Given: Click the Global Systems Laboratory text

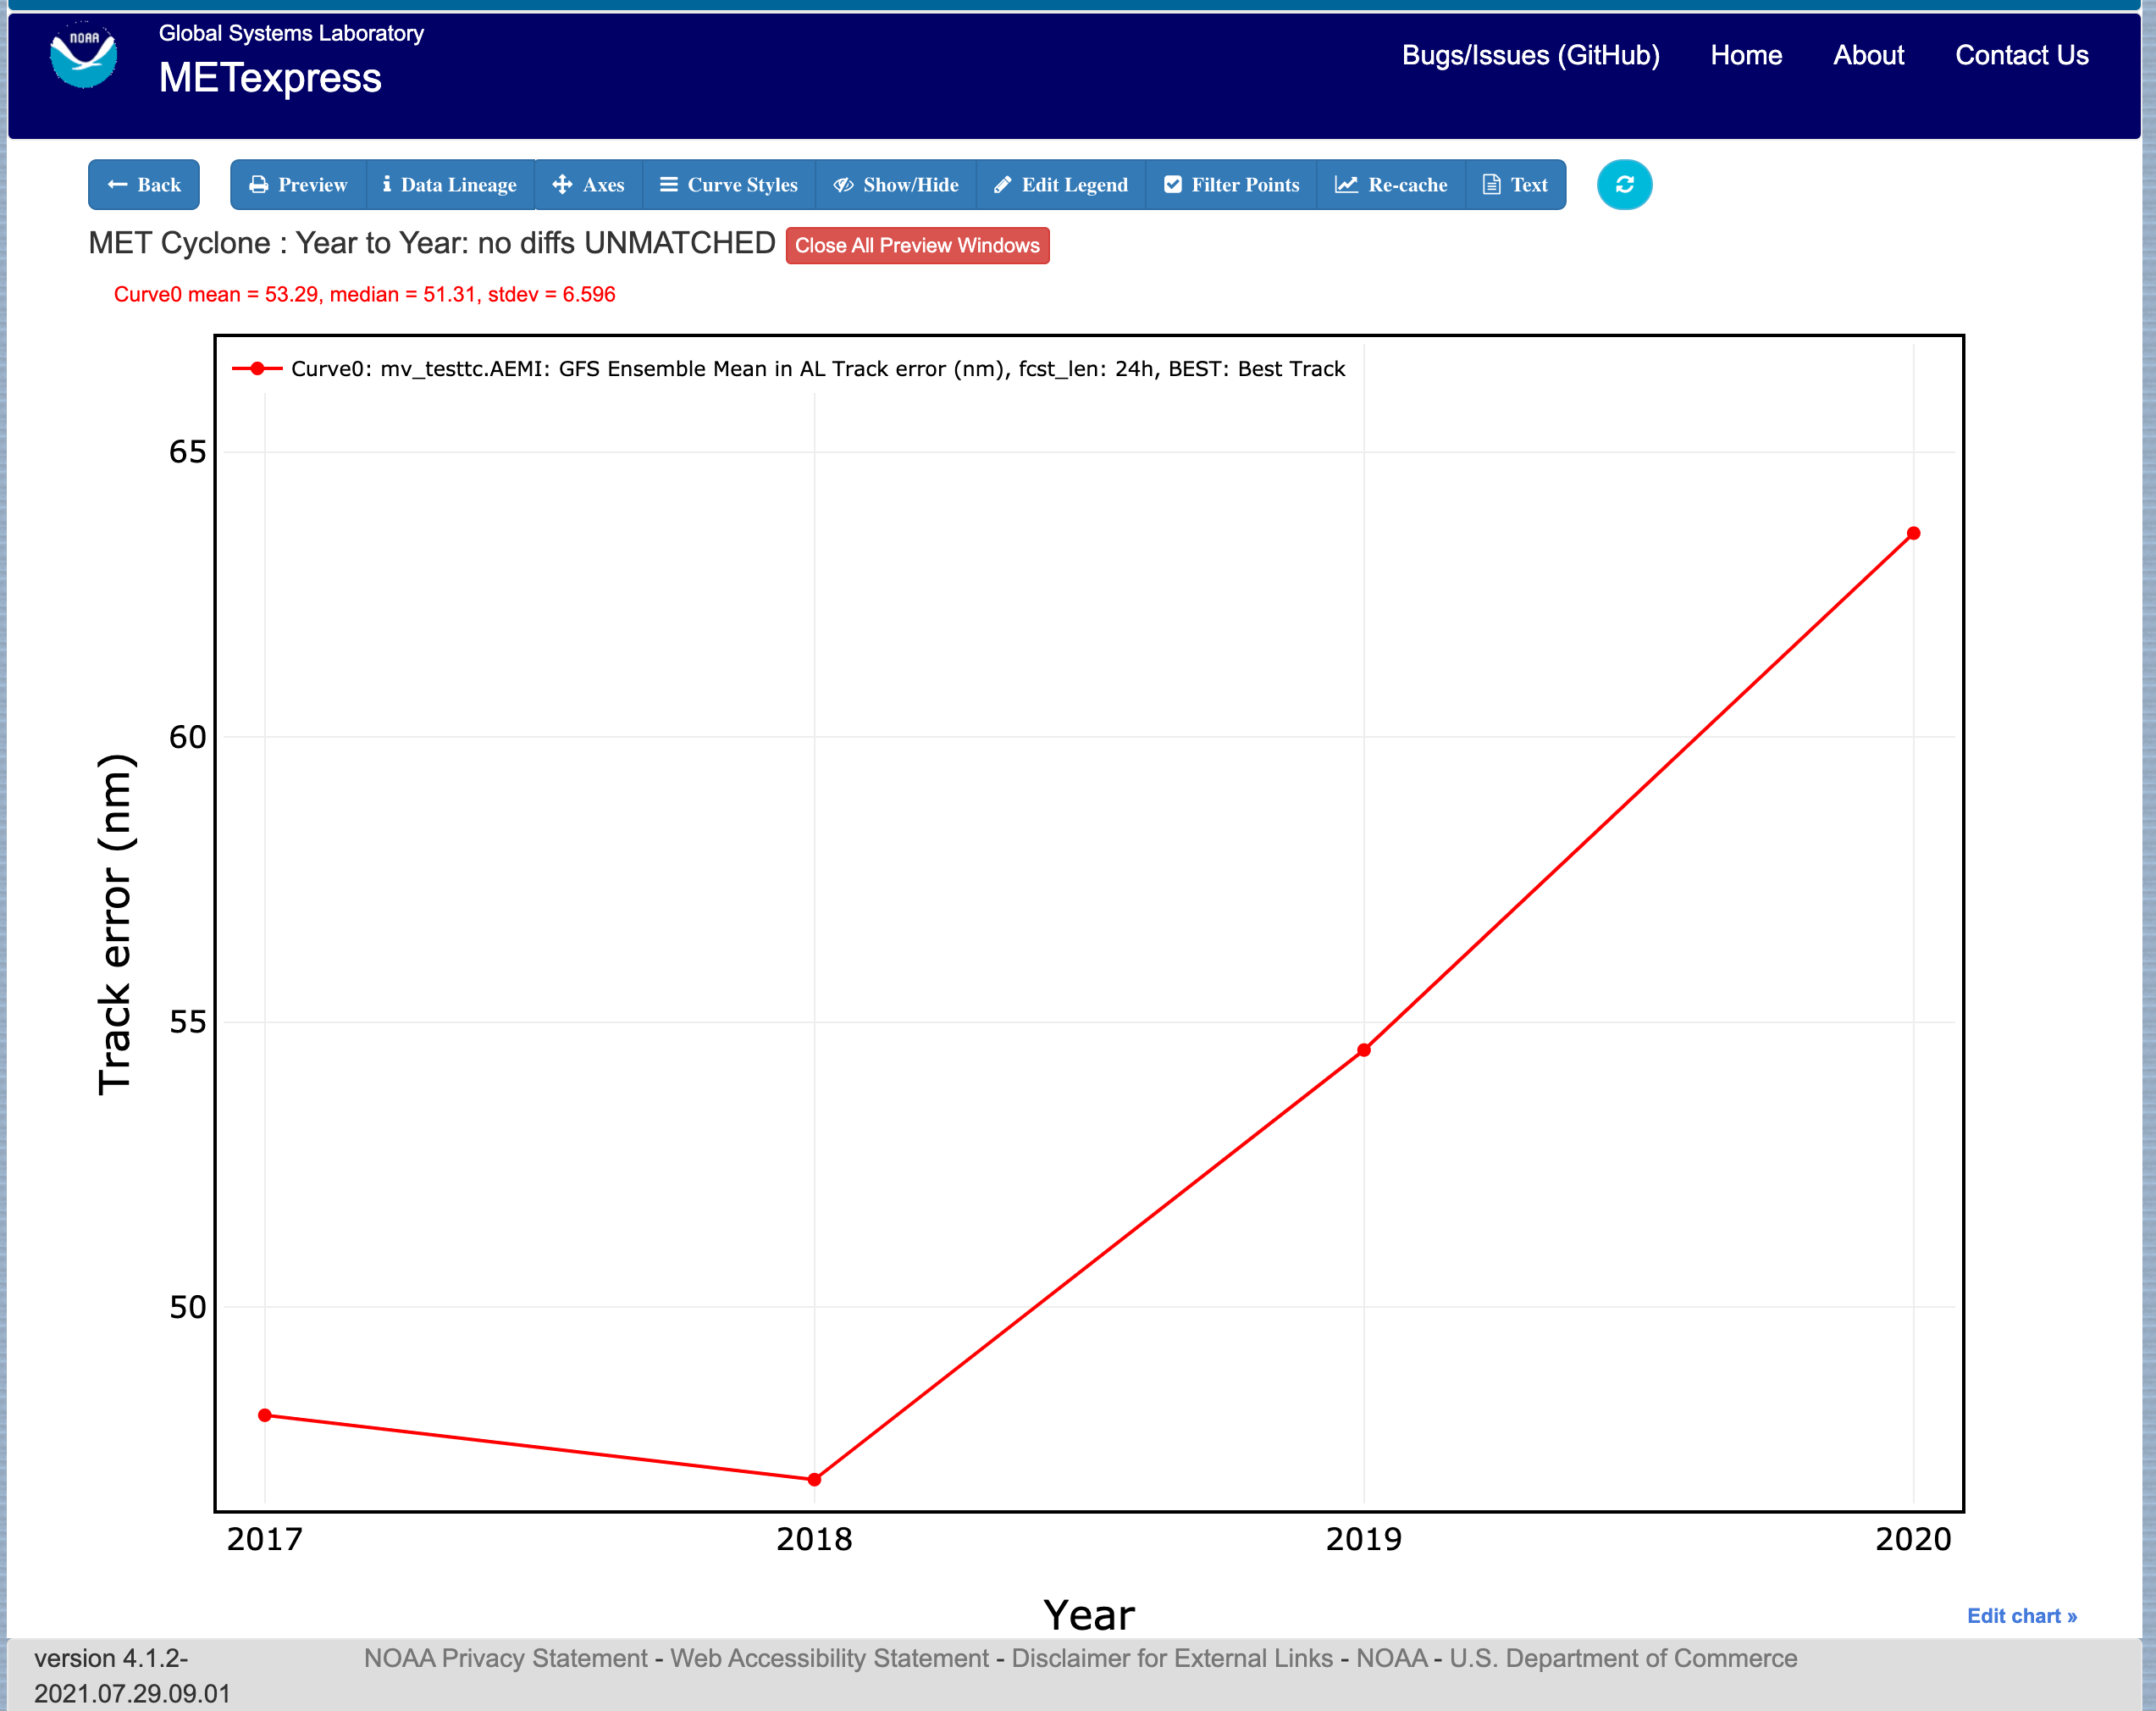Looking at the screenshot, I should pyautogui.click(x=291, y=33).
